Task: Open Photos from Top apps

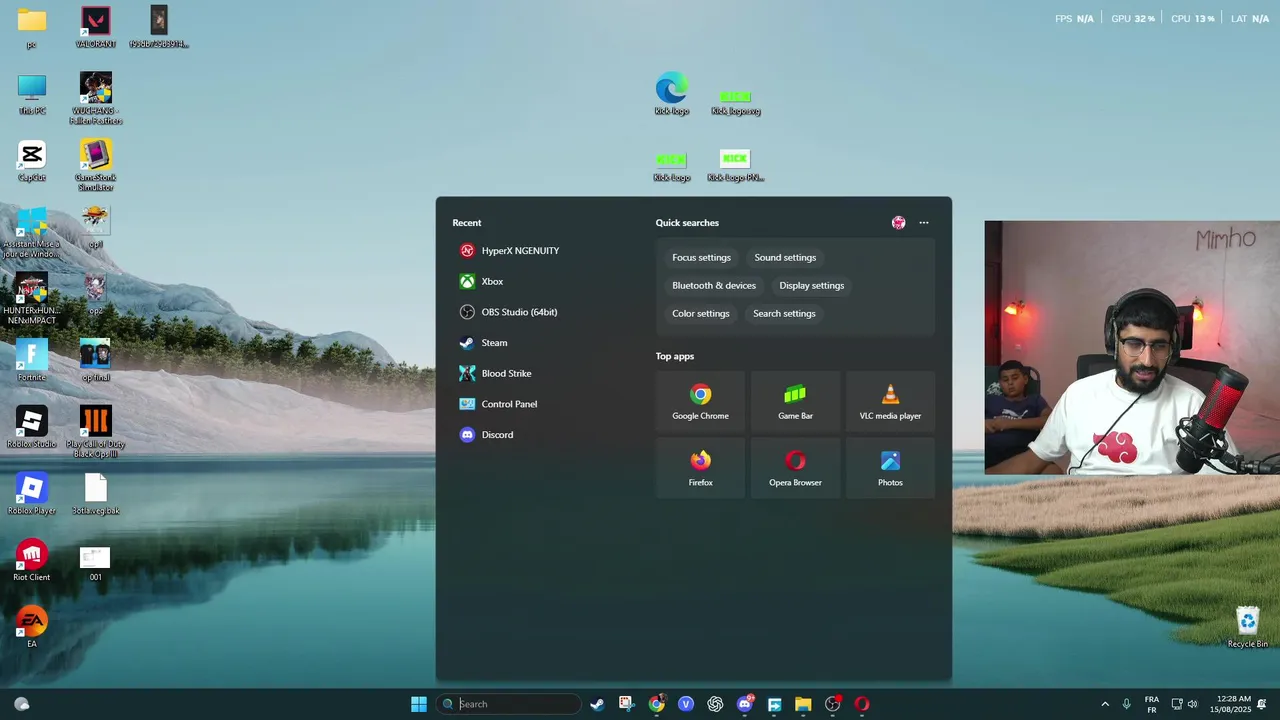Action: point(890,469)
